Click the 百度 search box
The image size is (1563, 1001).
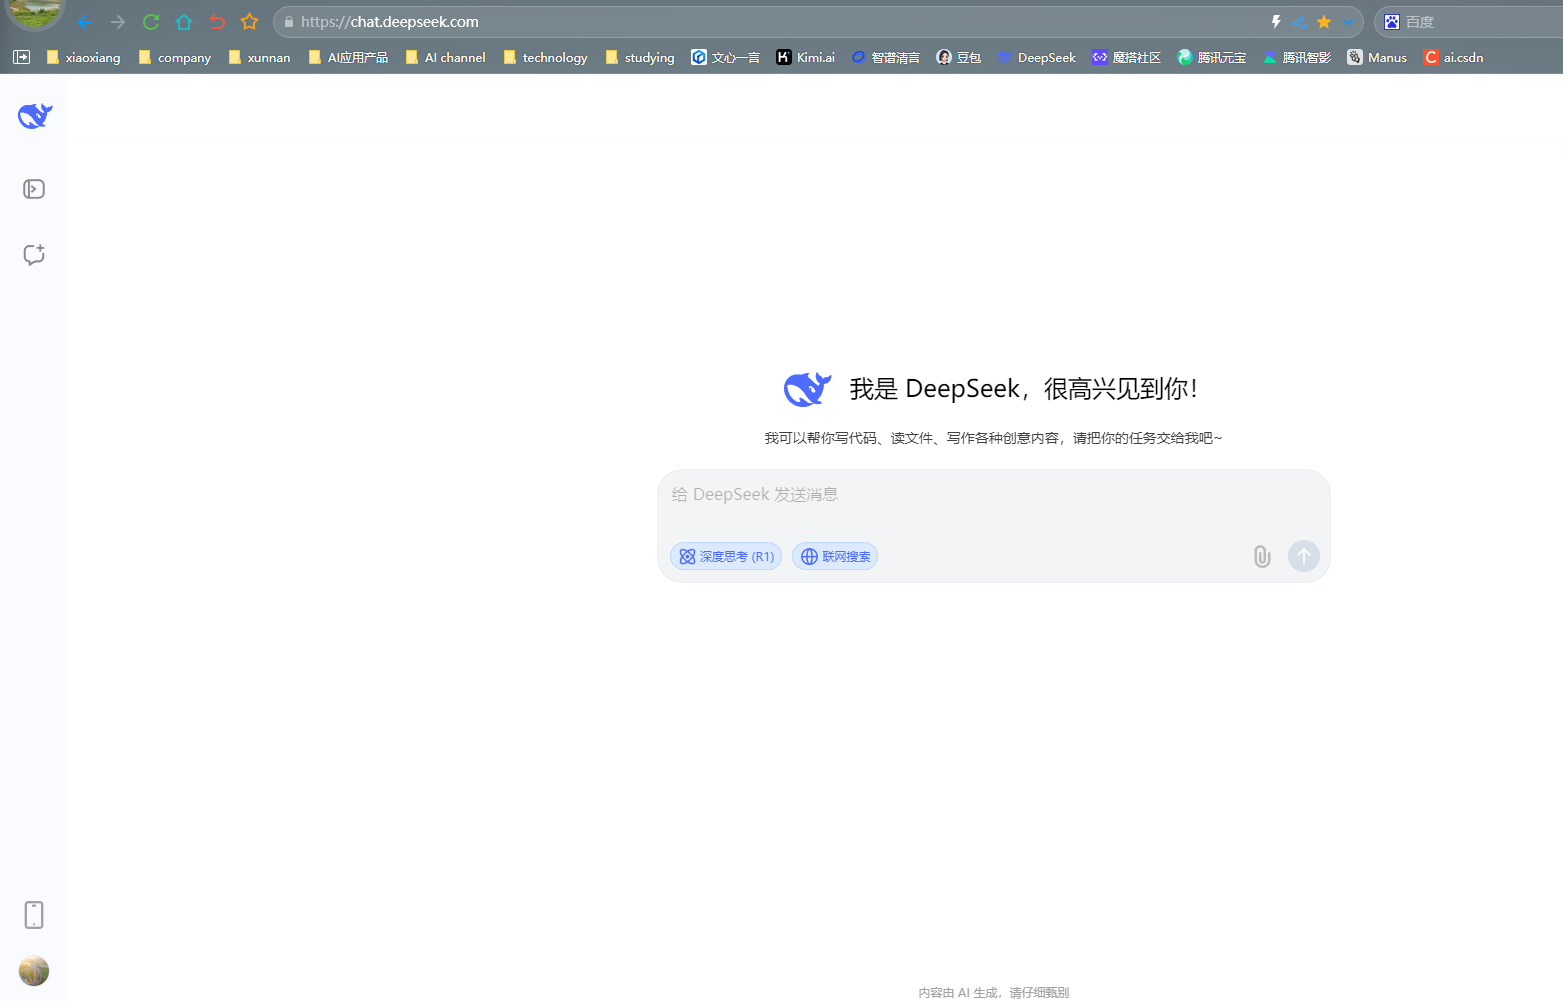coord(1480,22)
